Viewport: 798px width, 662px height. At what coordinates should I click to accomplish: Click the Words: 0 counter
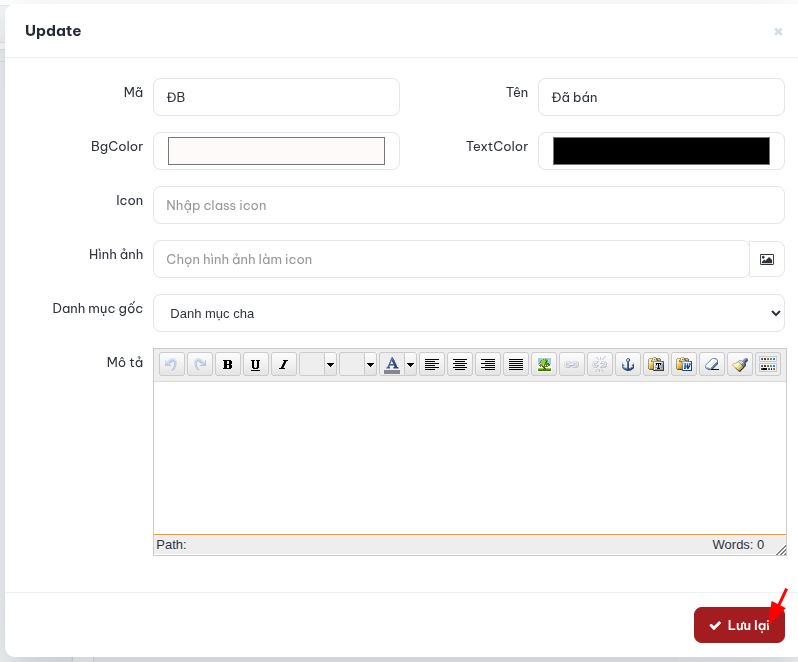[738, 544]
